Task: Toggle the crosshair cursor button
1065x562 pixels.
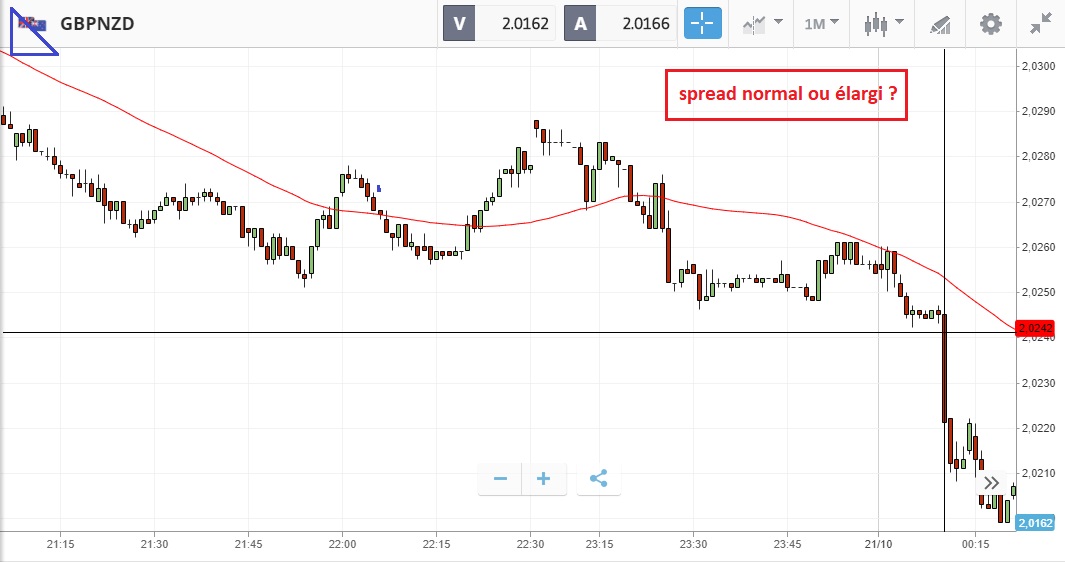Action: pos(702,23)
